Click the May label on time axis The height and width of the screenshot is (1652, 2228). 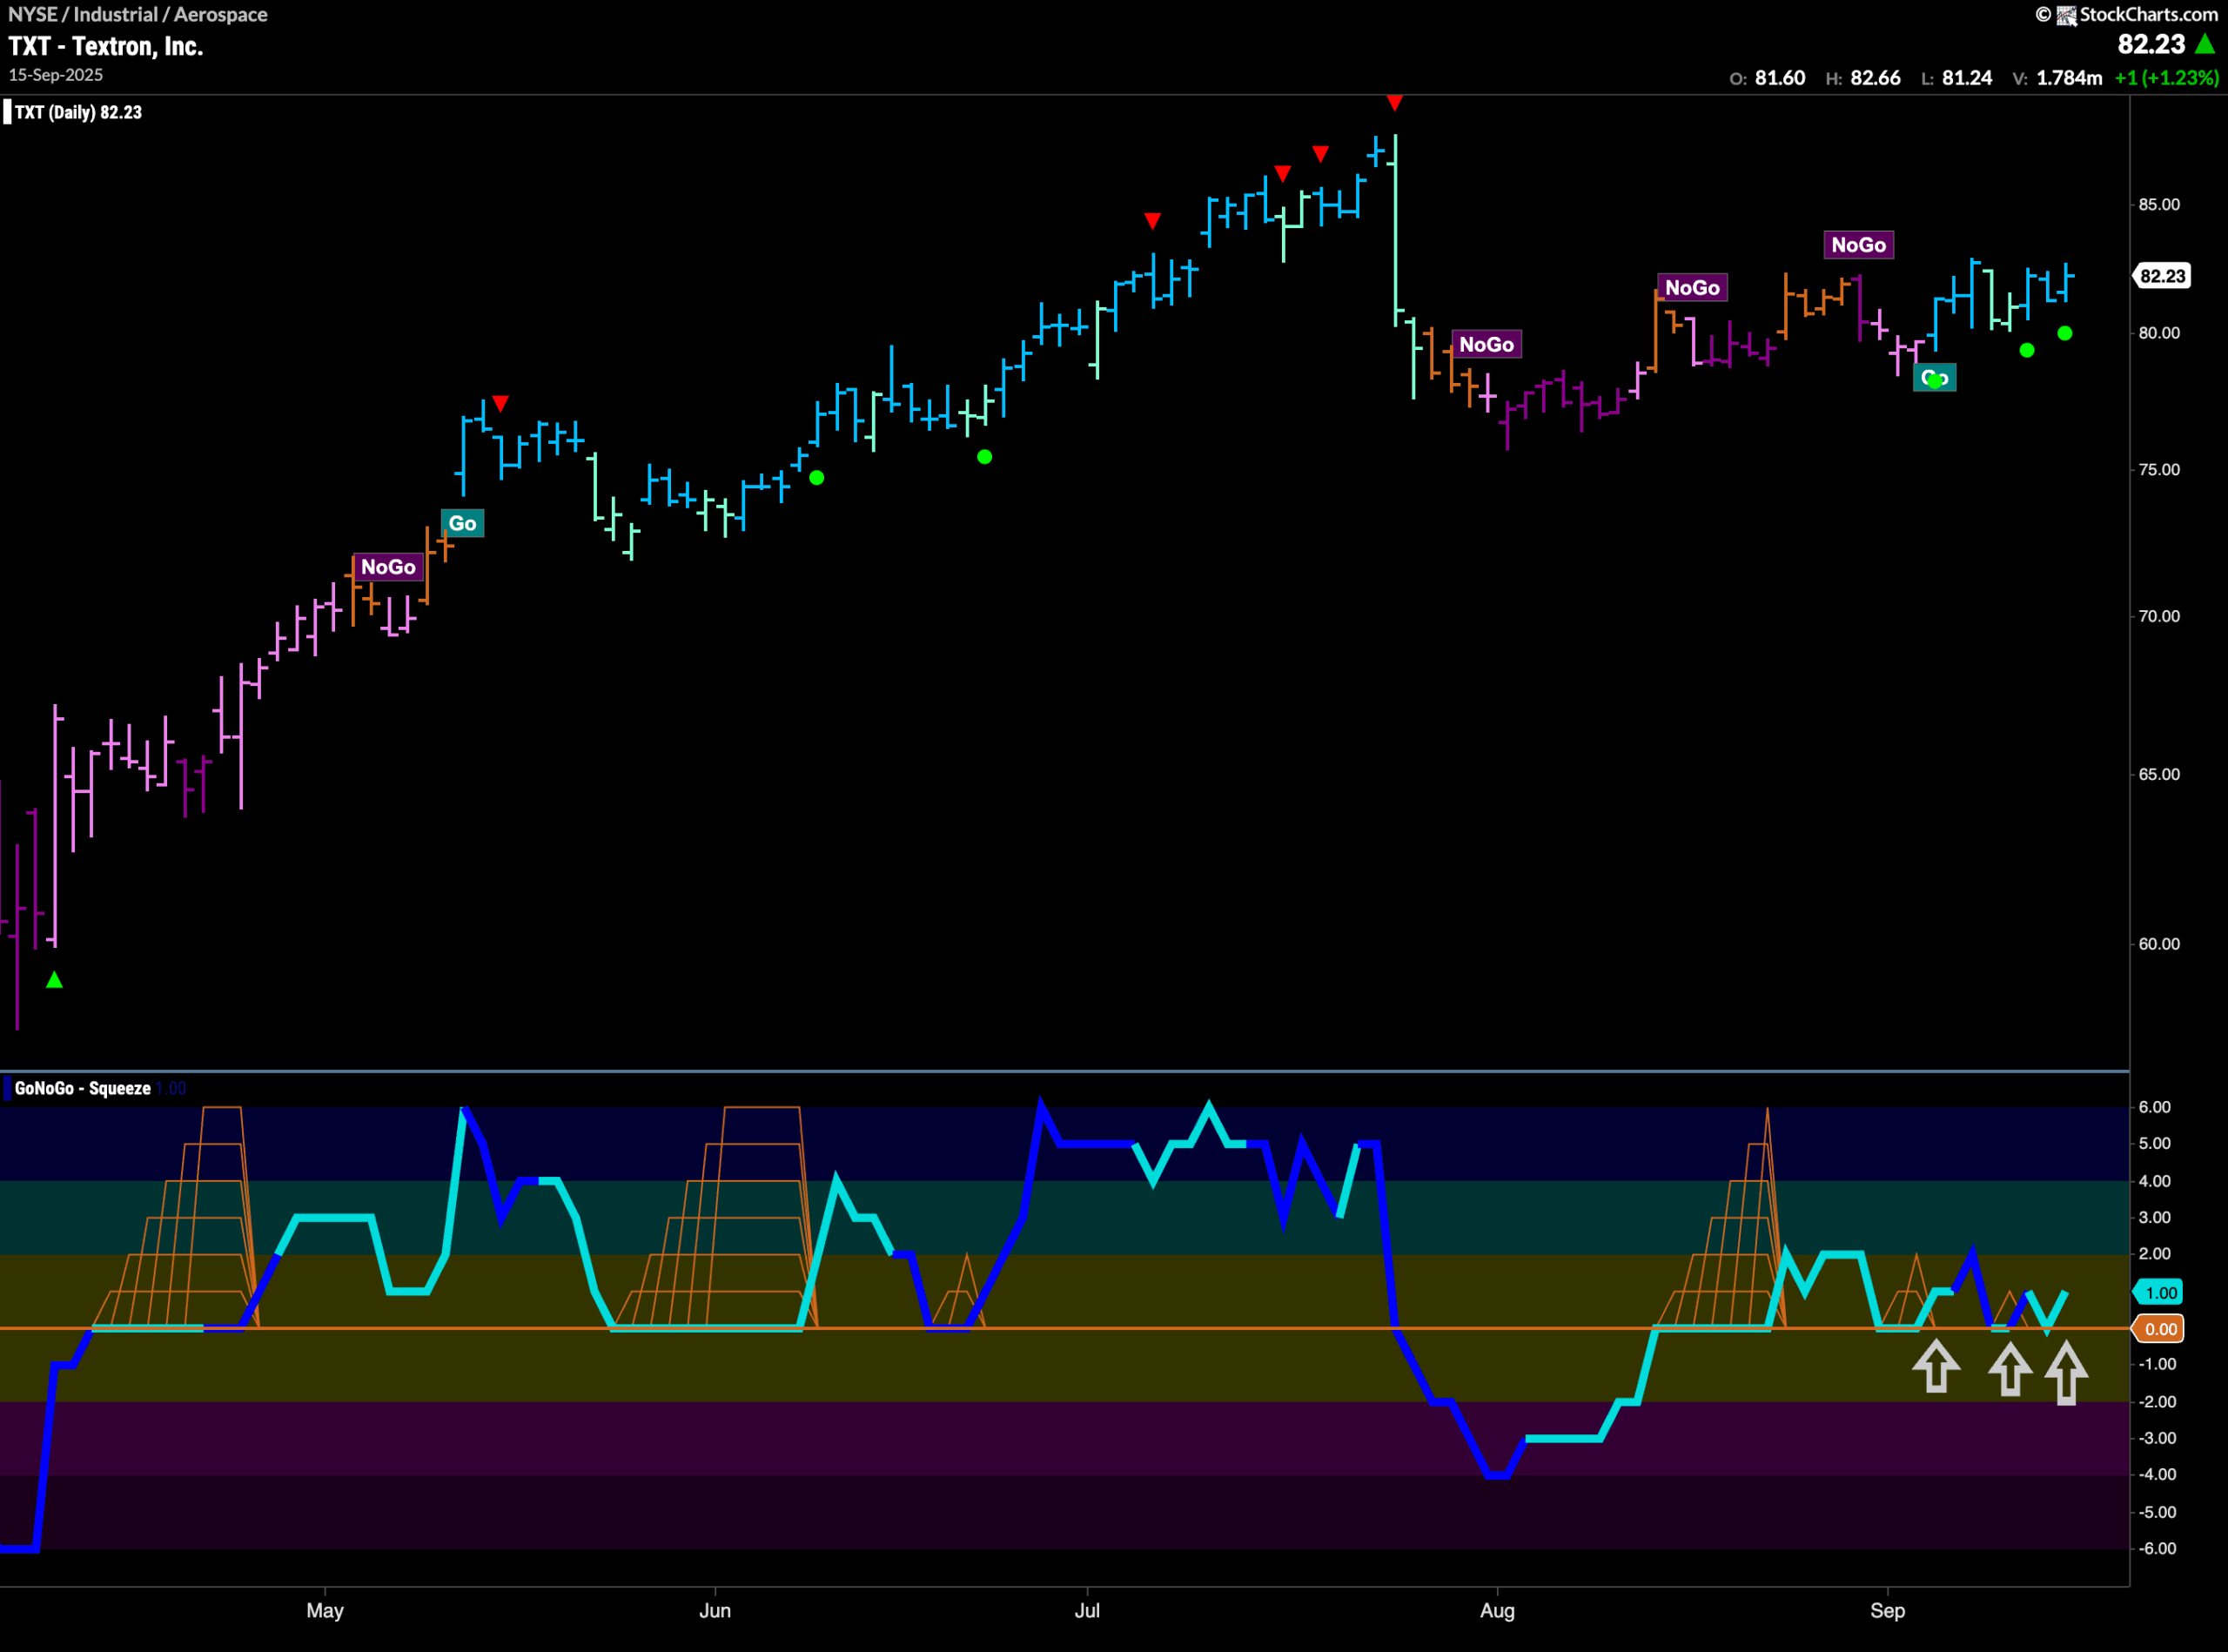(325, 1610)
